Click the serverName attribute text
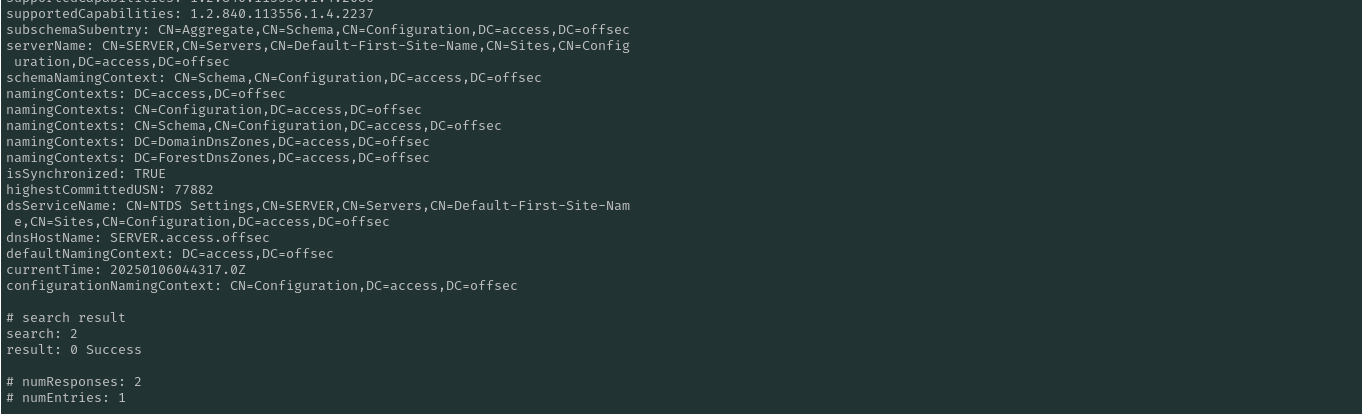Image resolution: width=1362 pixels, height=414 pixels. [317, 46]
